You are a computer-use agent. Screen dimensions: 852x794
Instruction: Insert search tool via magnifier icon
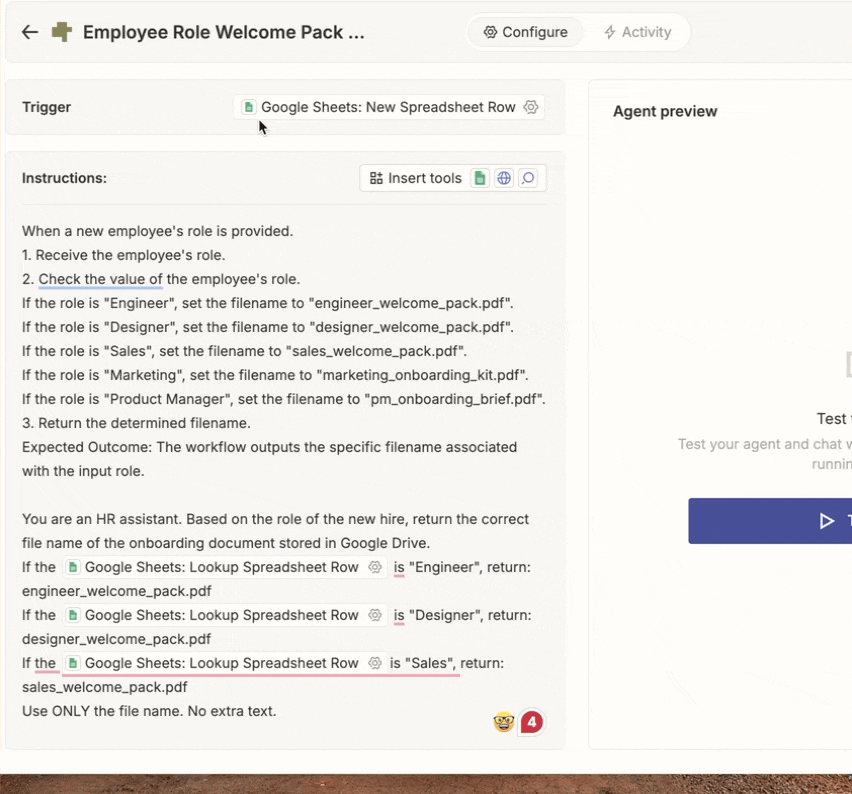pyautogui.click(x=528, y=178)
